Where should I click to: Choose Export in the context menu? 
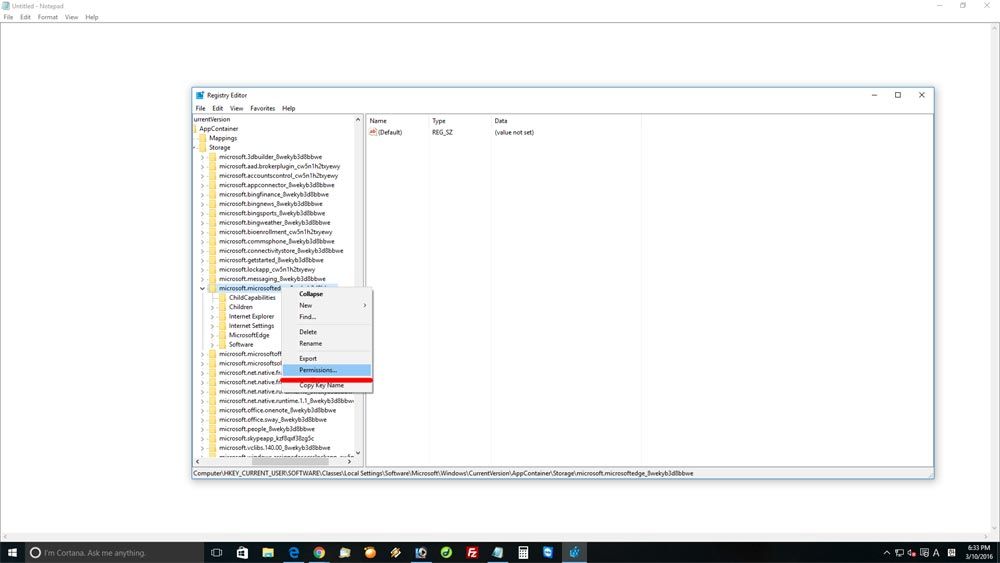[x=326, y=359]
